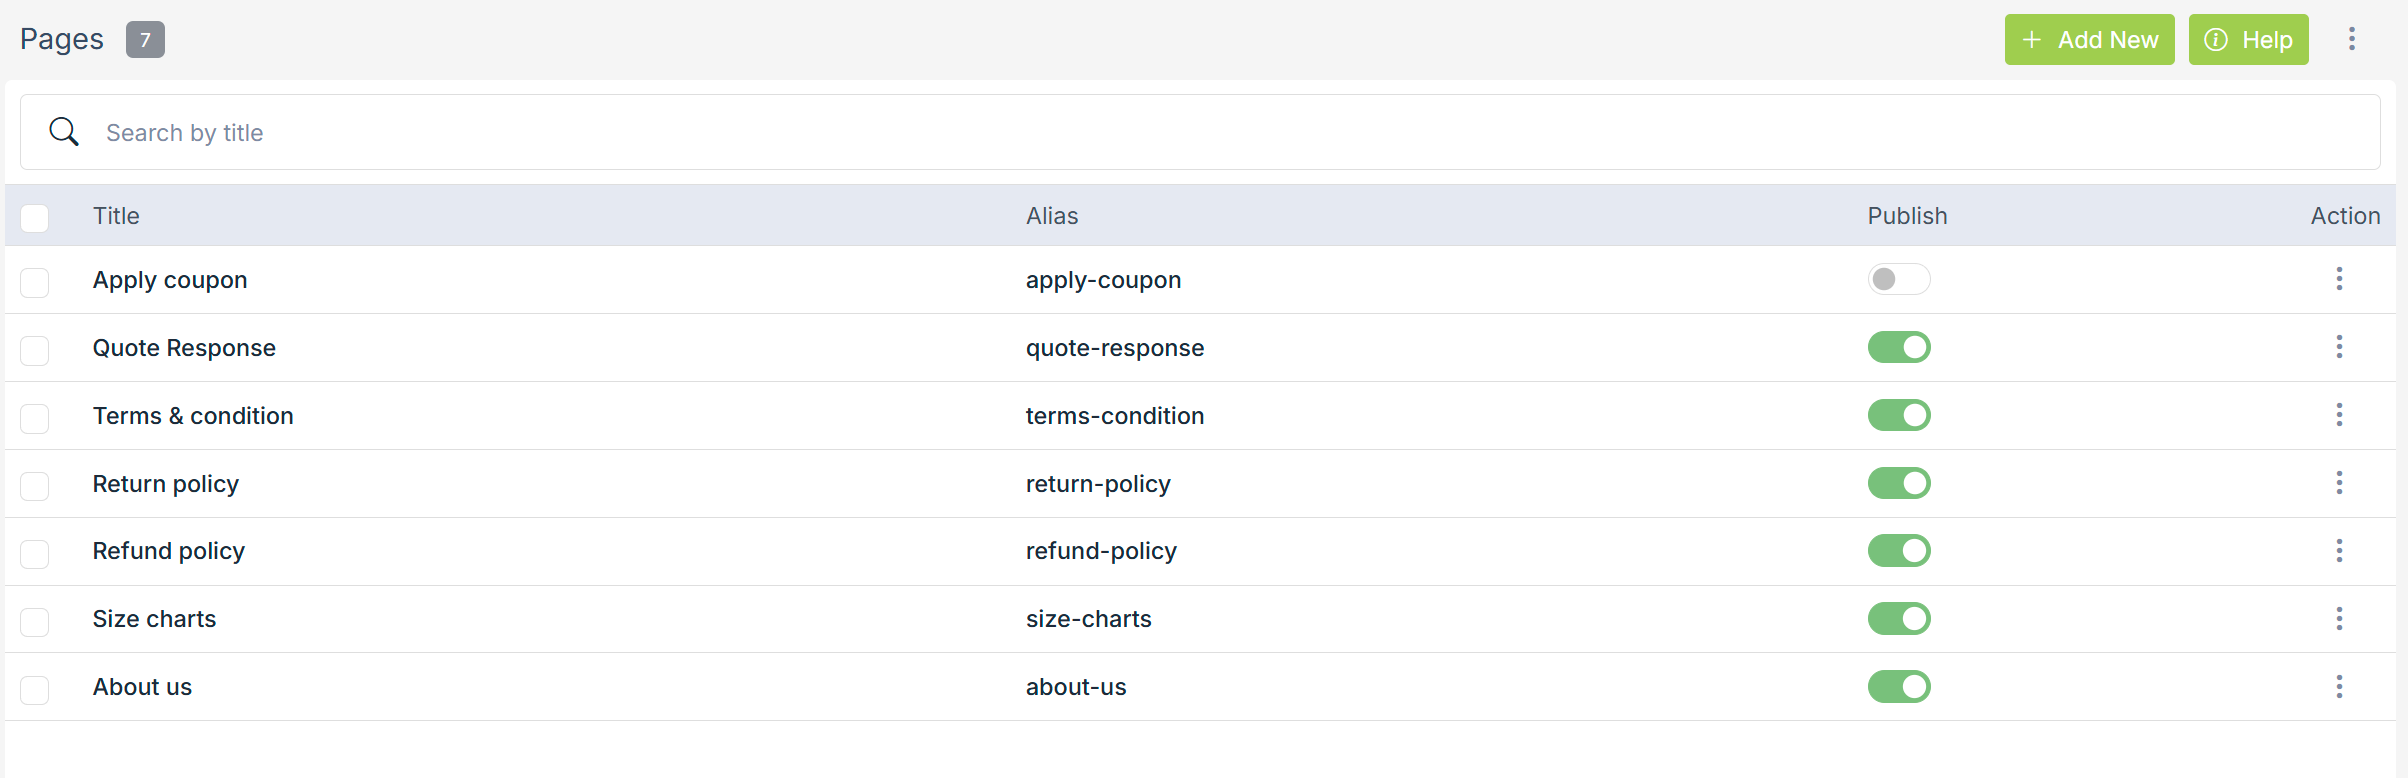The image size is (2408, 778).
Task: Turn off publish for About us
Action: tap(1898, 687)
